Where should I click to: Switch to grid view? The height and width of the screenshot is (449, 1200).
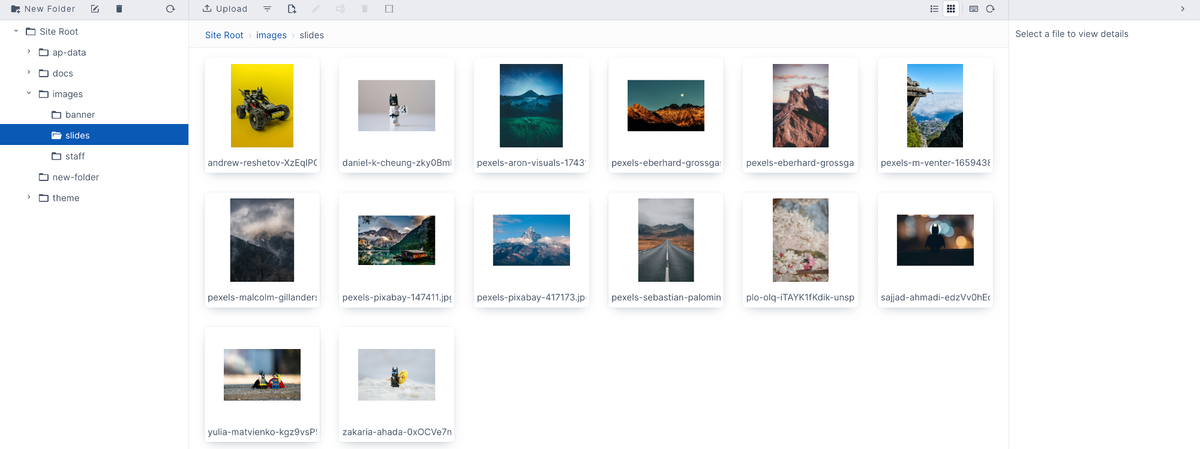point(951,9)
